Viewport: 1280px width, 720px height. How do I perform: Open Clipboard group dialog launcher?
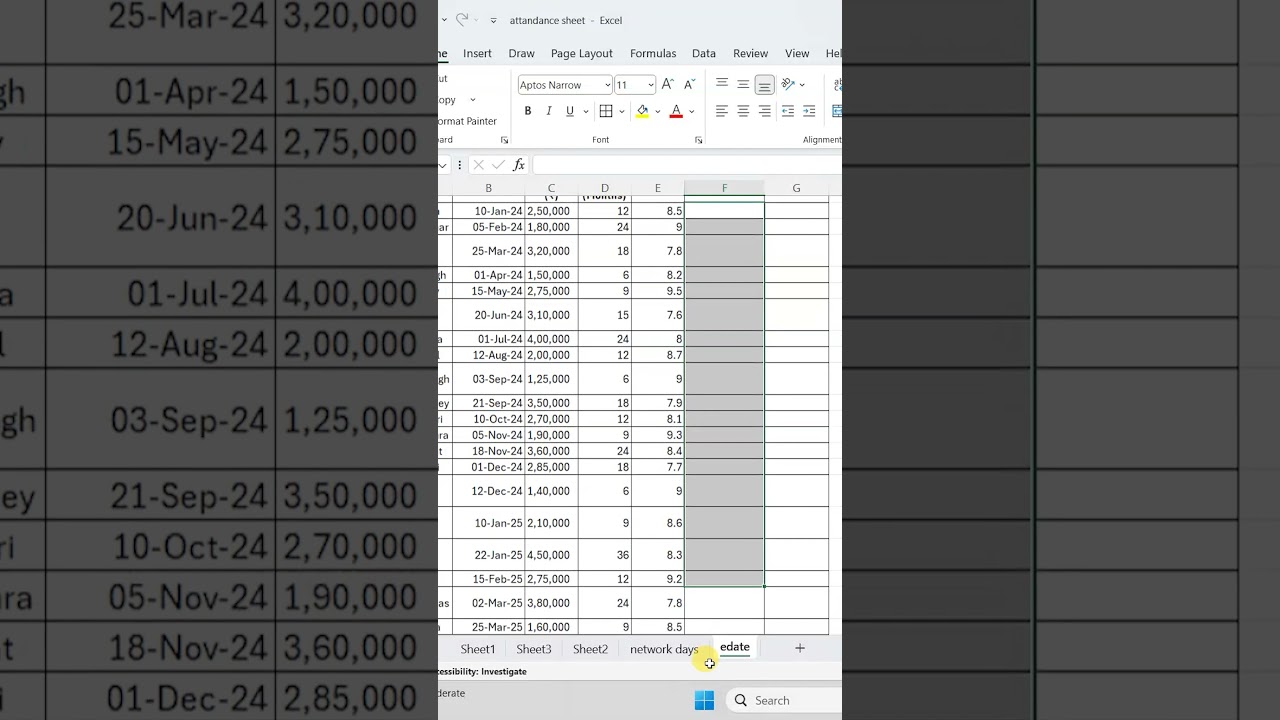click(x=504, y=140)
